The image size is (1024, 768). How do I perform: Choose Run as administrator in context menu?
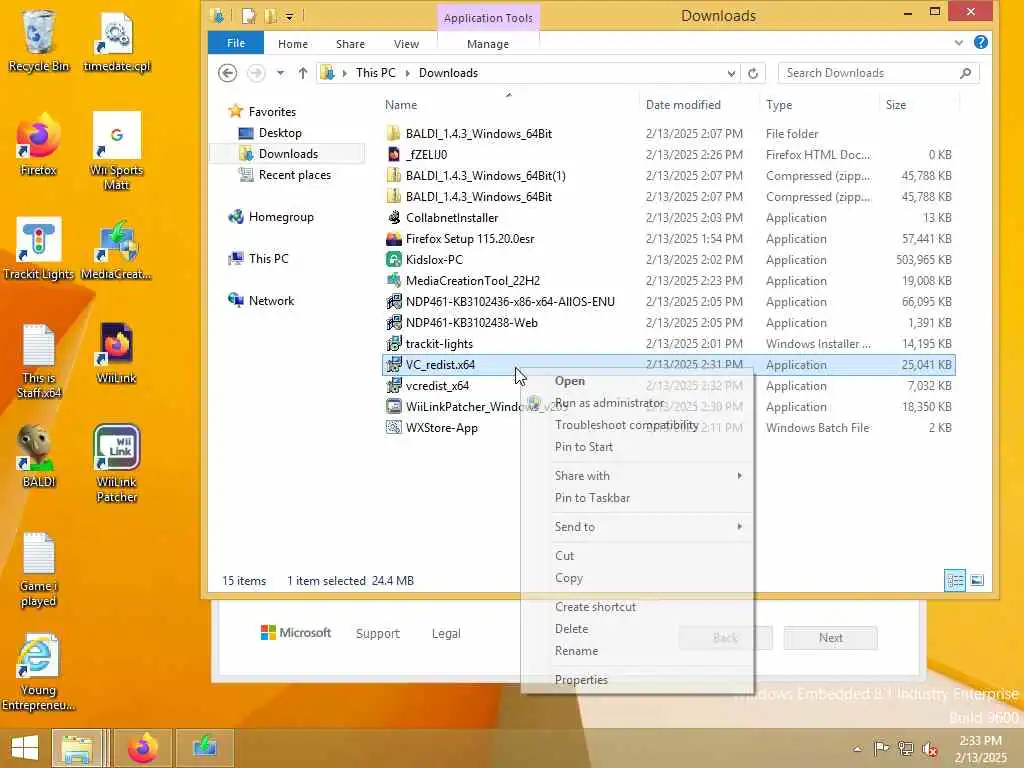pyautogui.click(x=637, y=403)
